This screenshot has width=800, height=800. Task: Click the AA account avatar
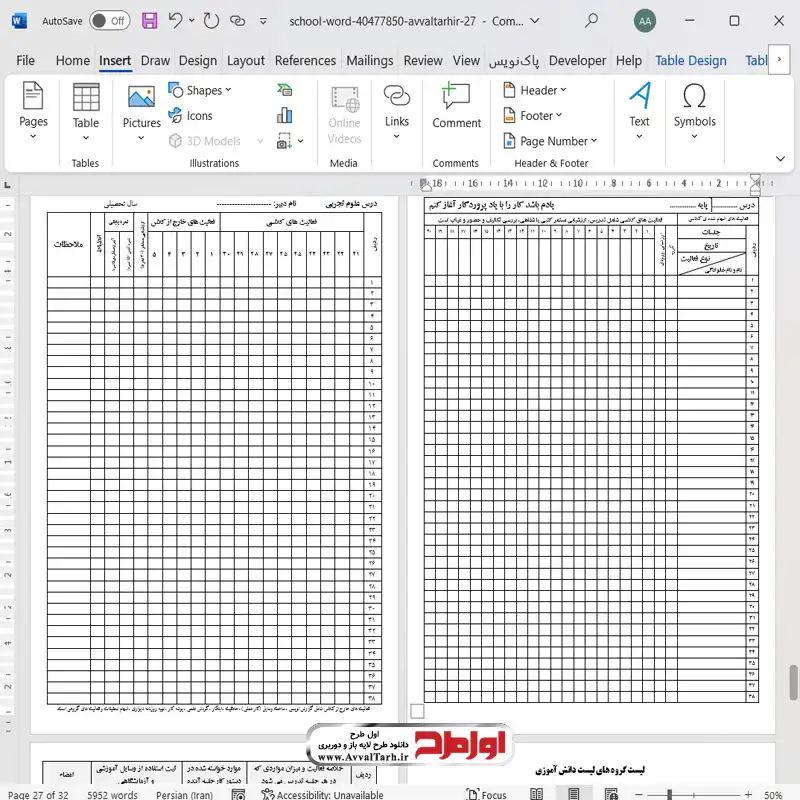pyautogui.click(x=645, y=21)
